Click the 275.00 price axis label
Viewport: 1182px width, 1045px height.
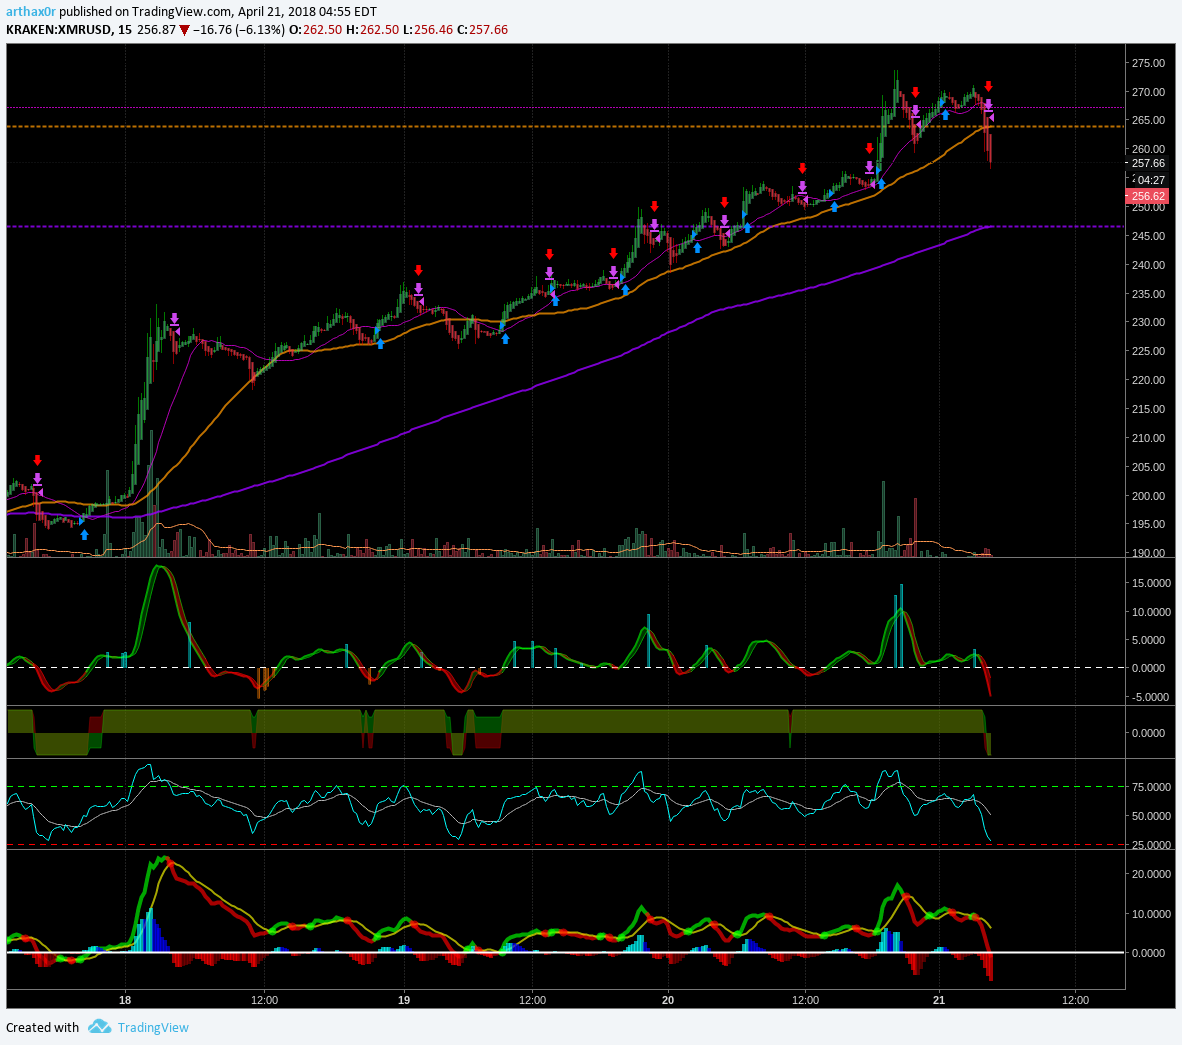click(1149, 63)
